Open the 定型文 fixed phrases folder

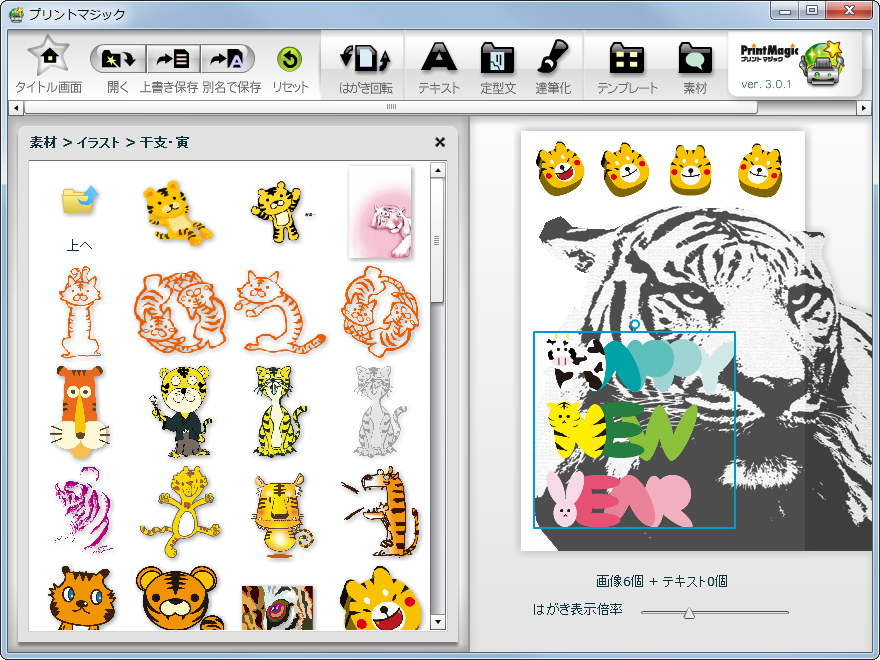pyautogui.click(x=497, y=58)
